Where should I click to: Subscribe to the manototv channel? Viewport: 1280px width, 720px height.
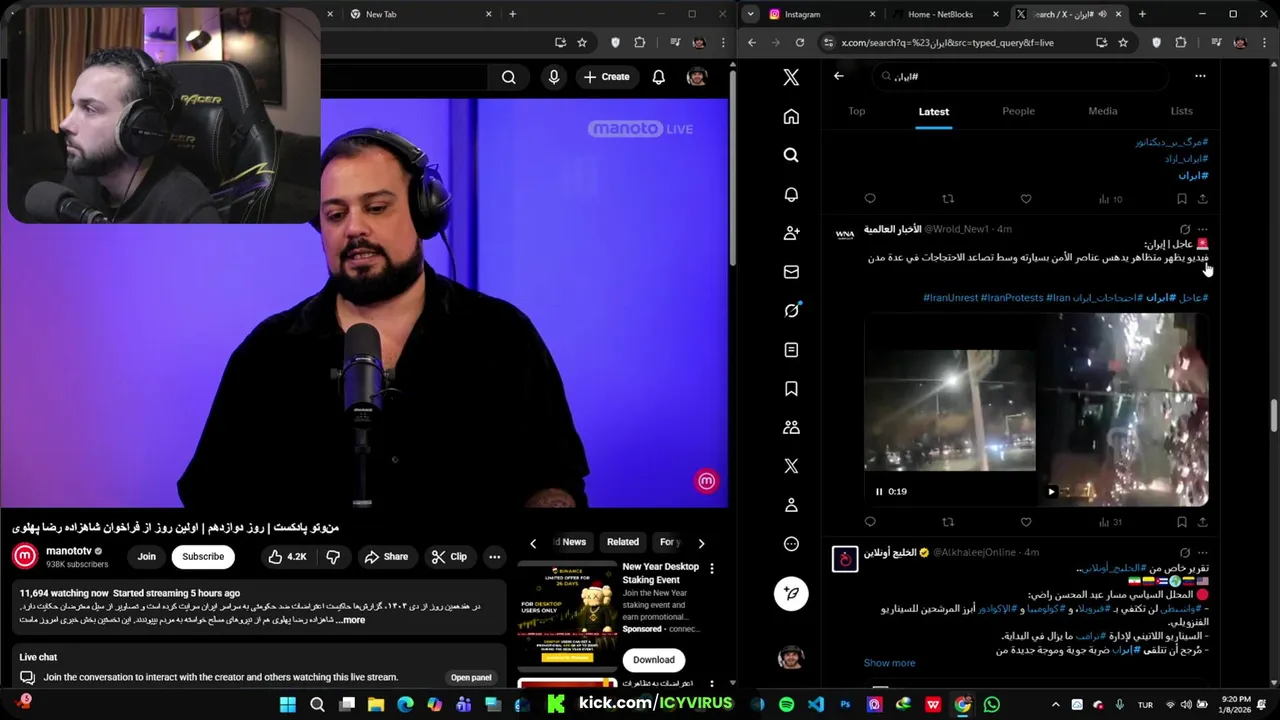coord(203,557)
